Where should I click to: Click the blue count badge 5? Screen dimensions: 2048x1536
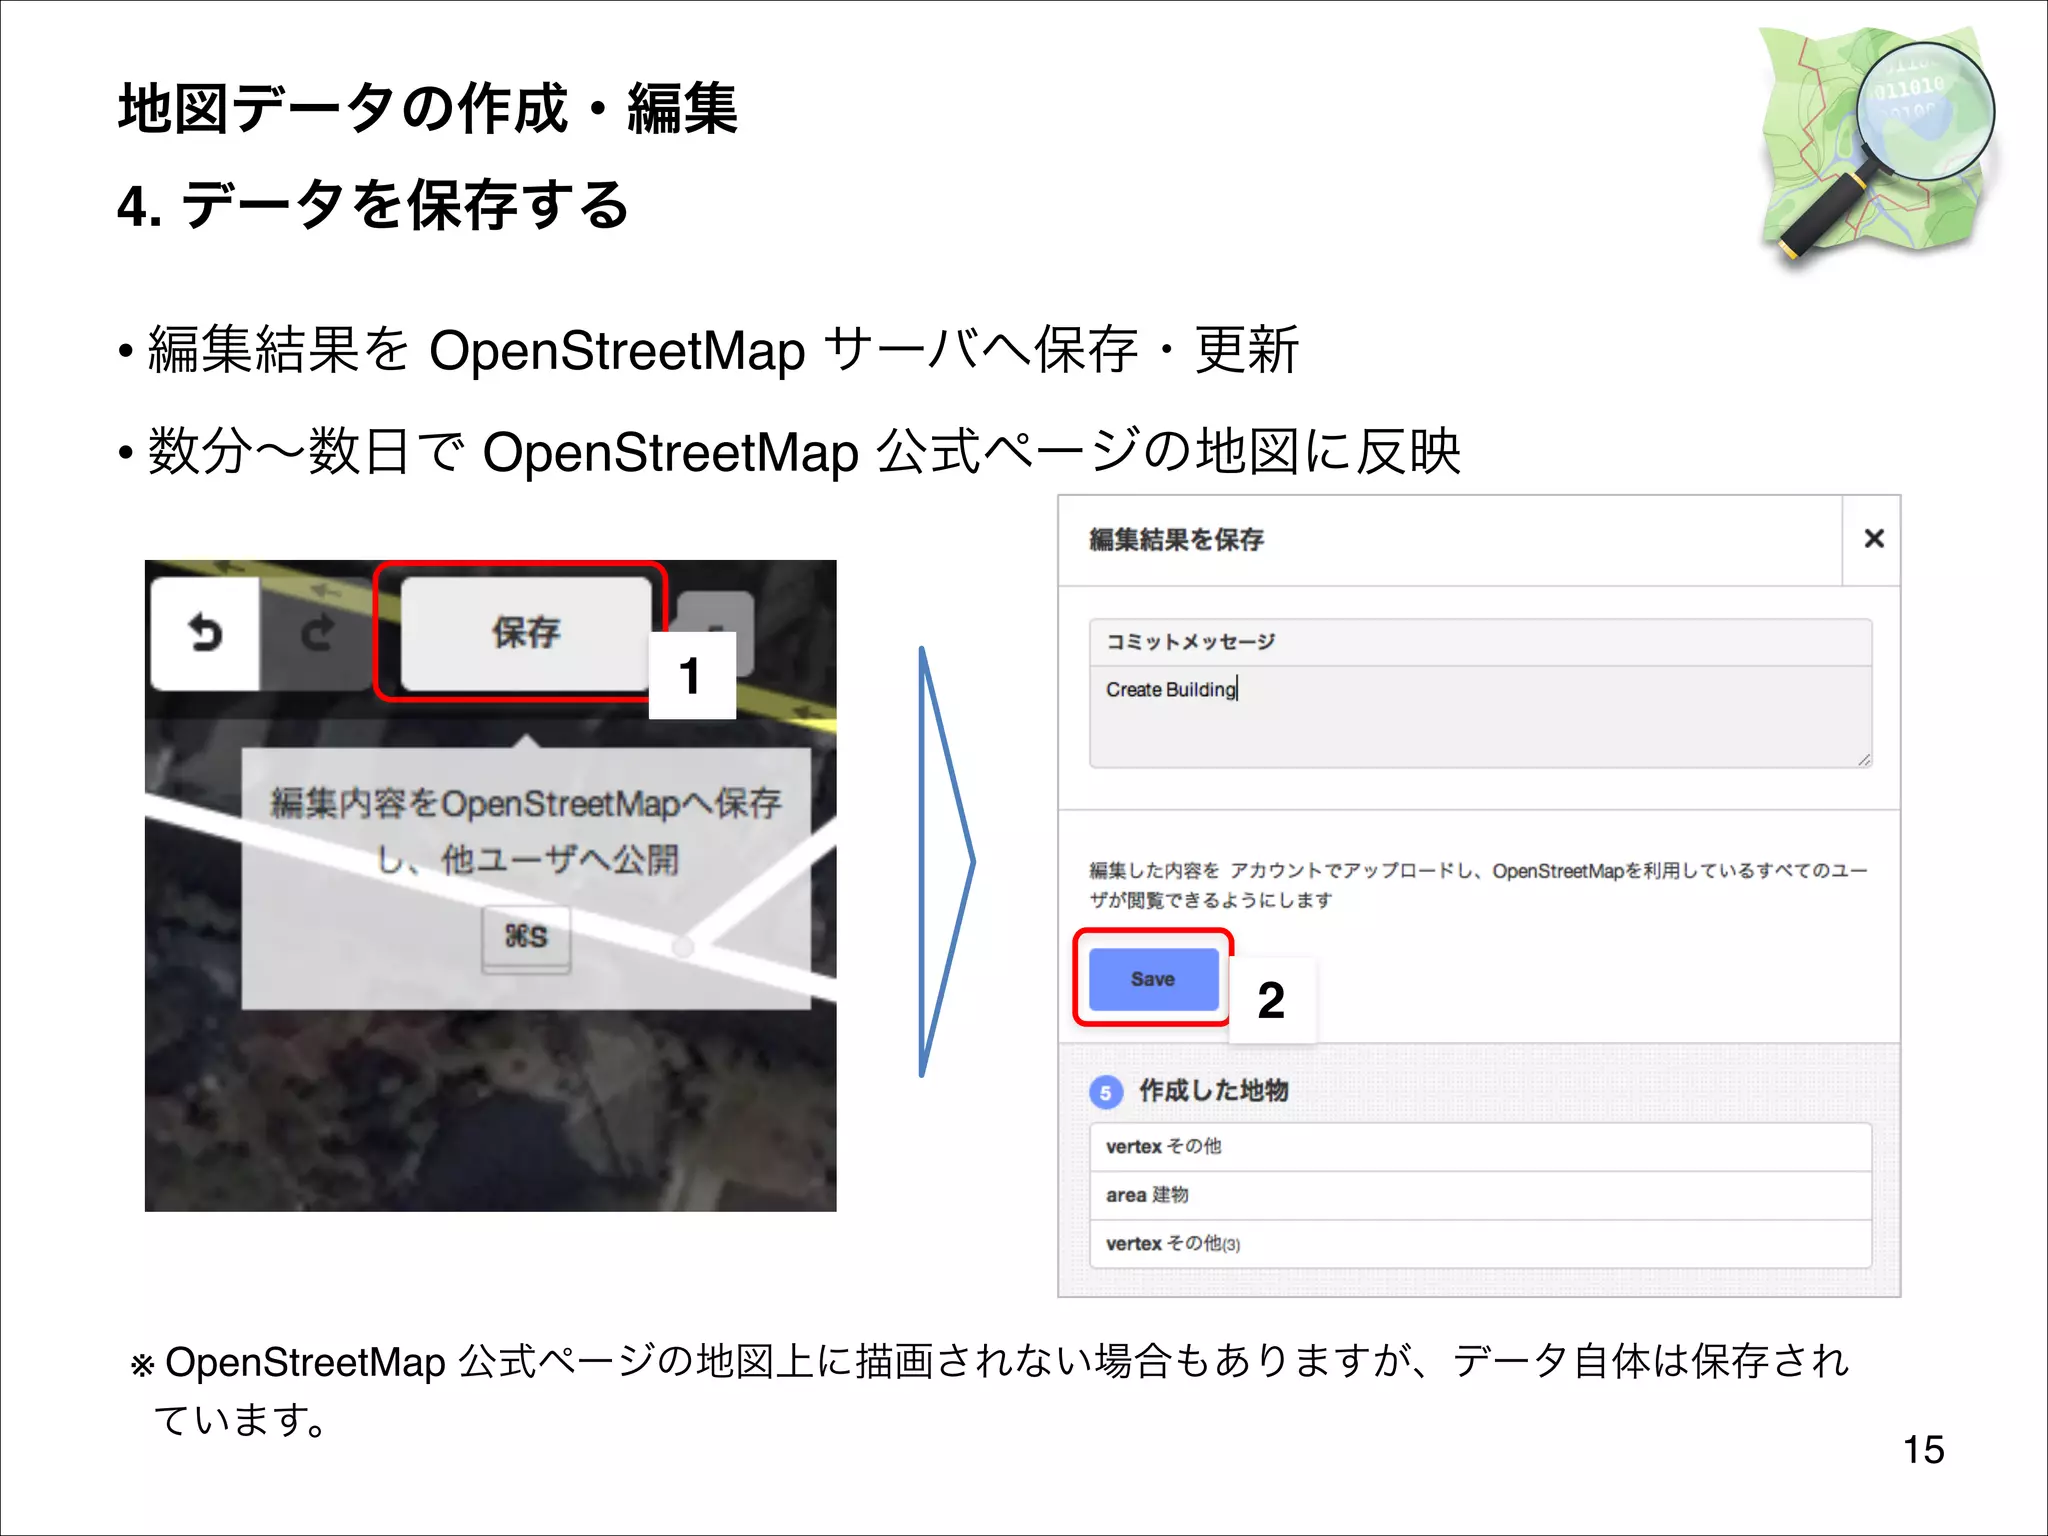(x=1105, y=1092)
